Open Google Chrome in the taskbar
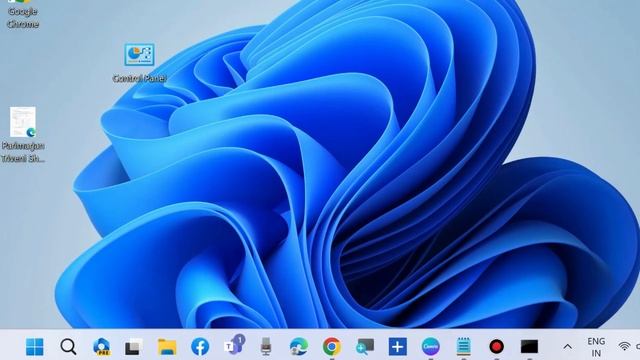Image resolution: width=640 pixels, height=360 pixels. [x=332, y=347]
